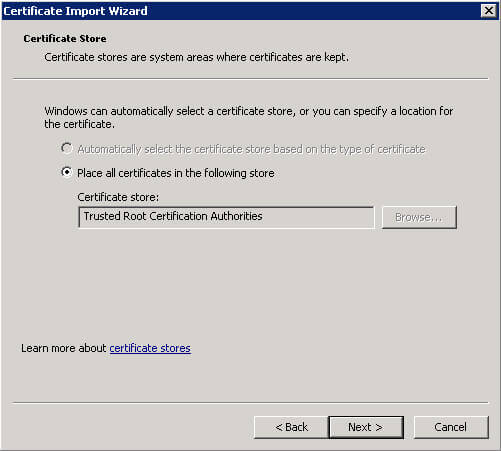Click 'Windows can automatically select' paragraph
The image size is (501, 451).
click(249, 117)
